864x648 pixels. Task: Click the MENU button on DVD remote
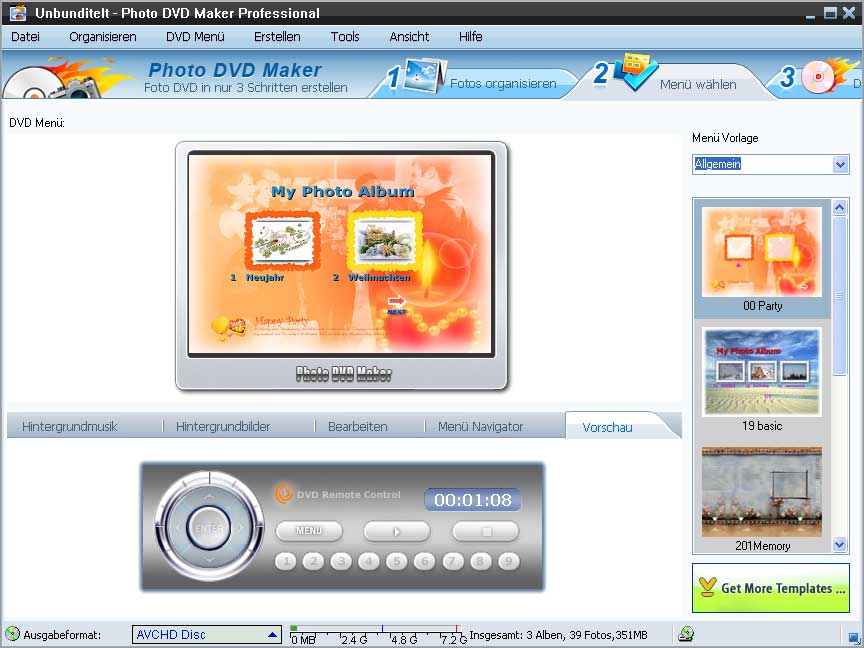(x=309, y=531)
